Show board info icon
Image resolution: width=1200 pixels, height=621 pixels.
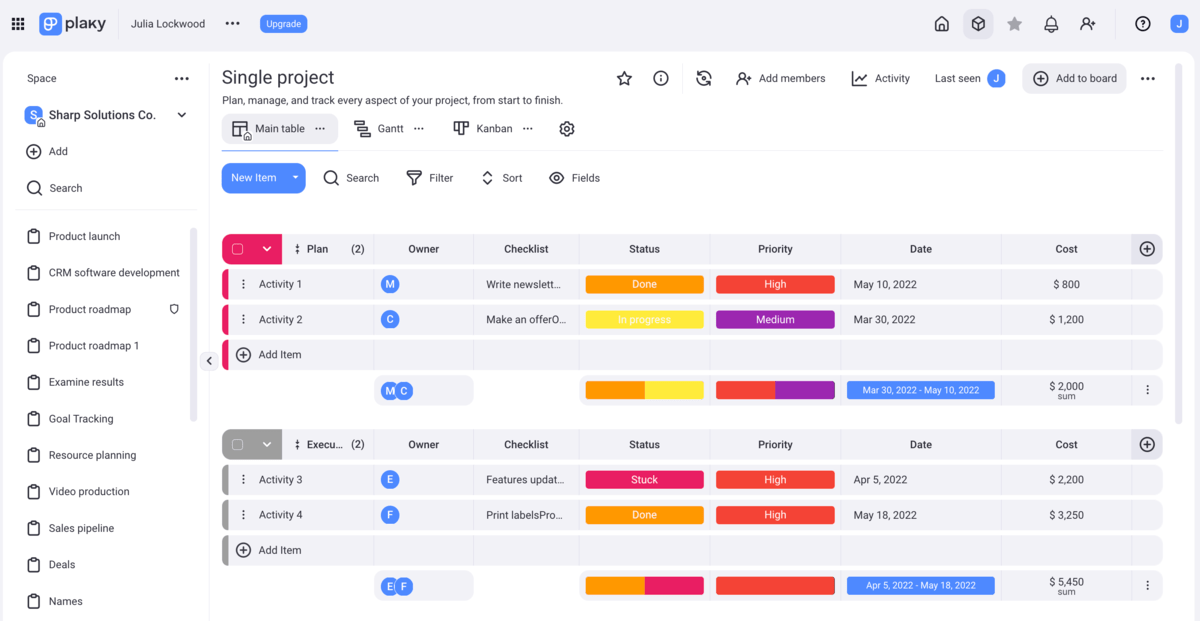[x=661, y=78]
